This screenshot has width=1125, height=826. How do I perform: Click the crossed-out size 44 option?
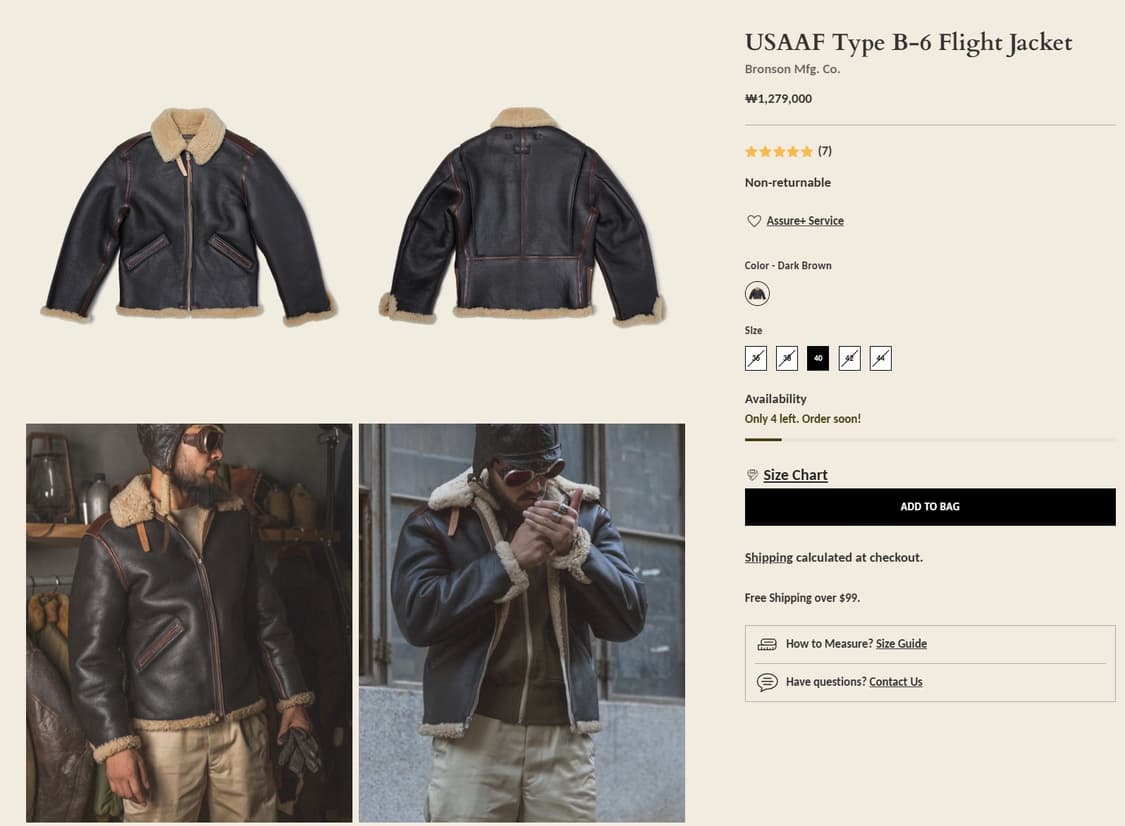click(x=880, y=358)
